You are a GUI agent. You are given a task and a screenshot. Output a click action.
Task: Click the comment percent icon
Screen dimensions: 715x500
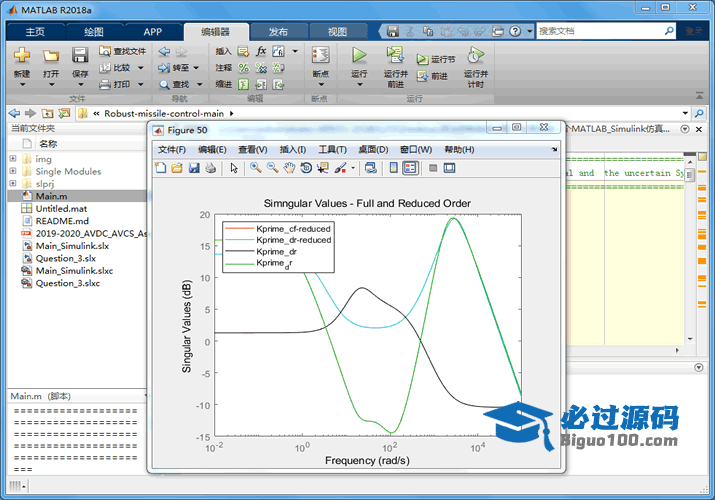[x=244, y=68]
